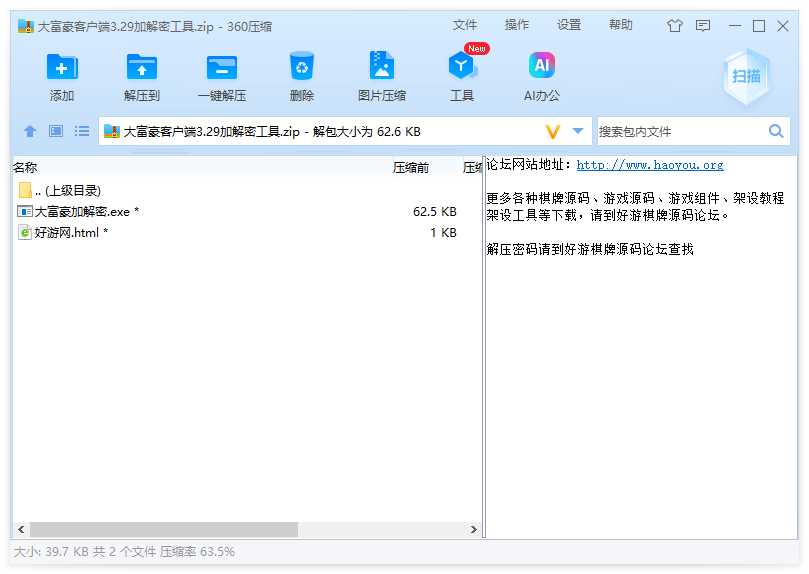This screenshot has width=809, height=574.
Task: Click the skin (shirt) icon in title bar
Action: coord(675,25)
